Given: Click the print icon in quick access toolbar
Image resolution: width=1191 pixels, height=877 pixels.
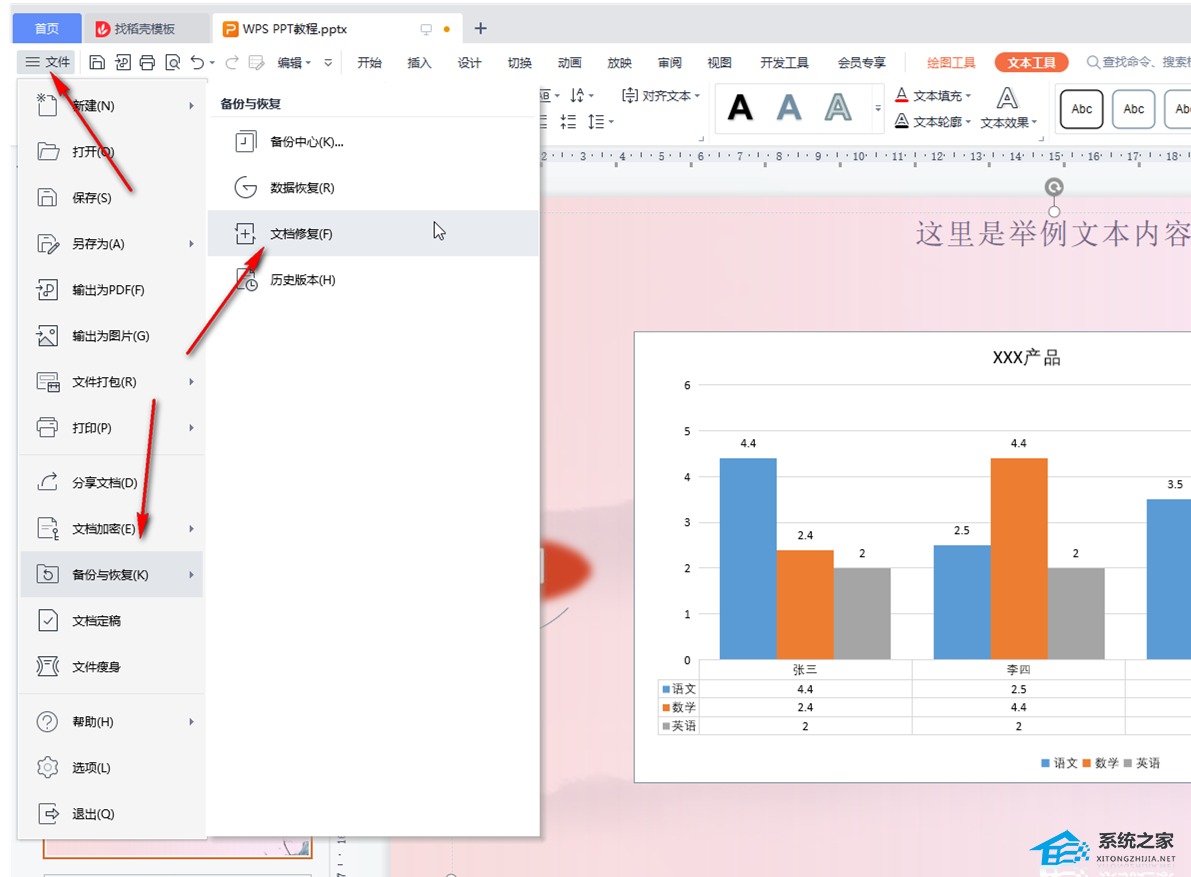Looking at the screenshot, I should [x=147, y=62].
